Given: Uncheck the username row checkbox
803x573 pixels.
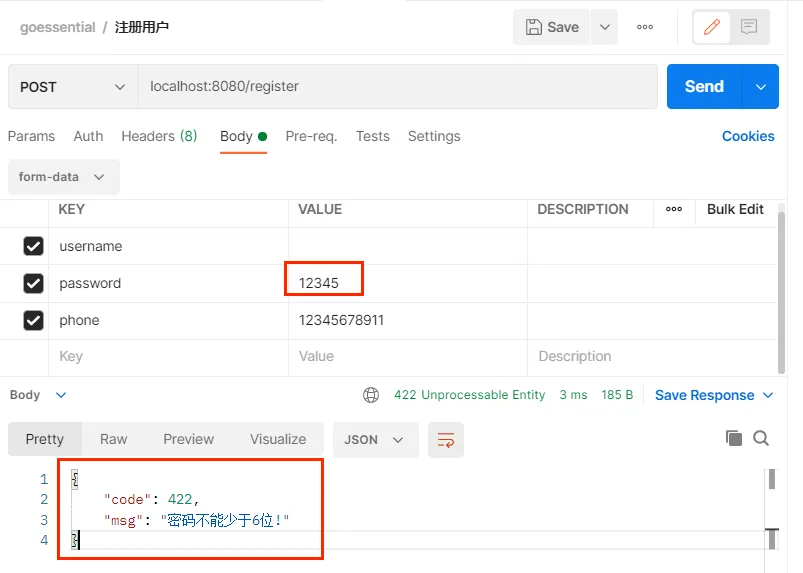Looking at the screenshot, I should coord(33,246).
